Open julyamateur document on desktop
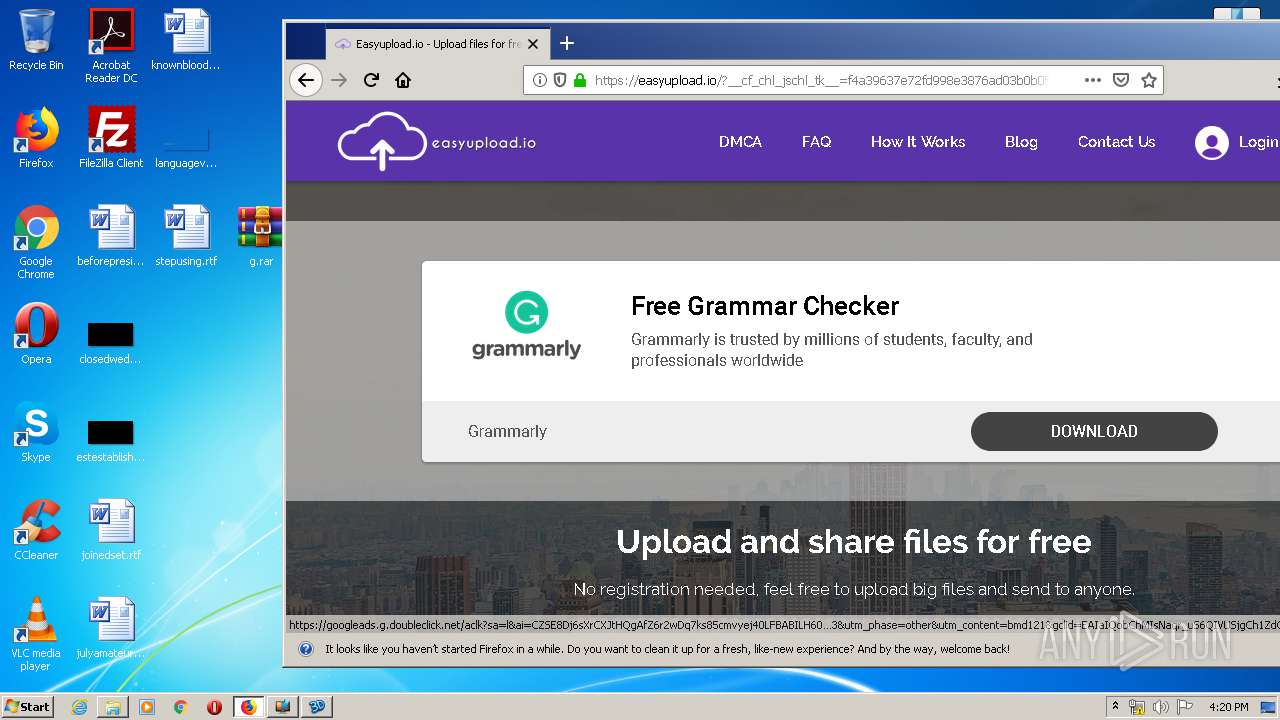Screen dimensions: 1280x720 pos(111,628)
